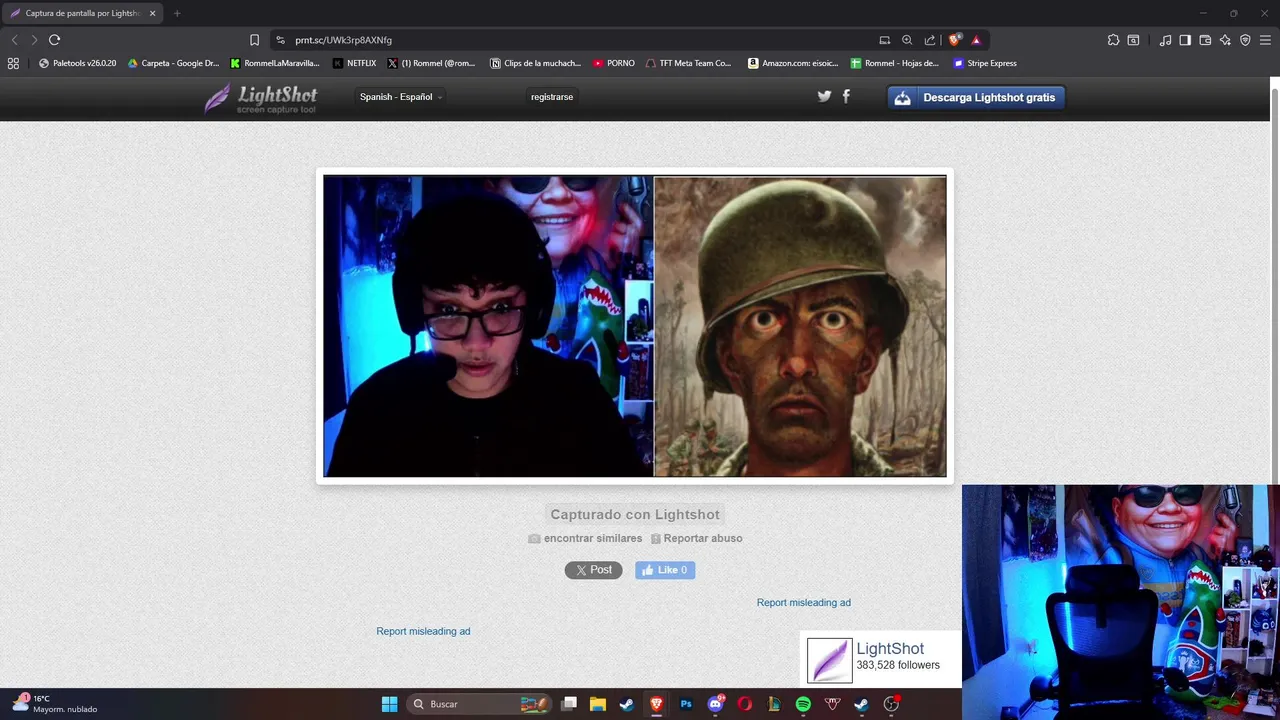Open the Windows Start menu
The width and height of the screenshot is (1280, 720).
[389, 704]
